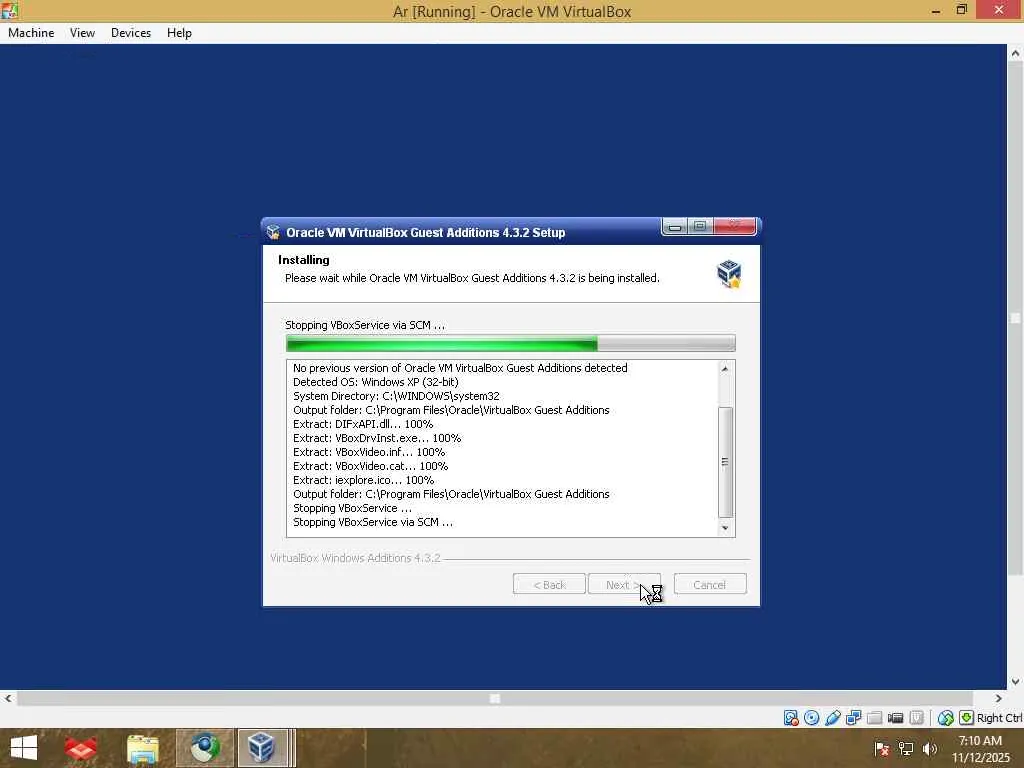This screenshot has width=1024, height=768.
Task: Click the VM horizontal scrollbar thumb
Action: 495,698
